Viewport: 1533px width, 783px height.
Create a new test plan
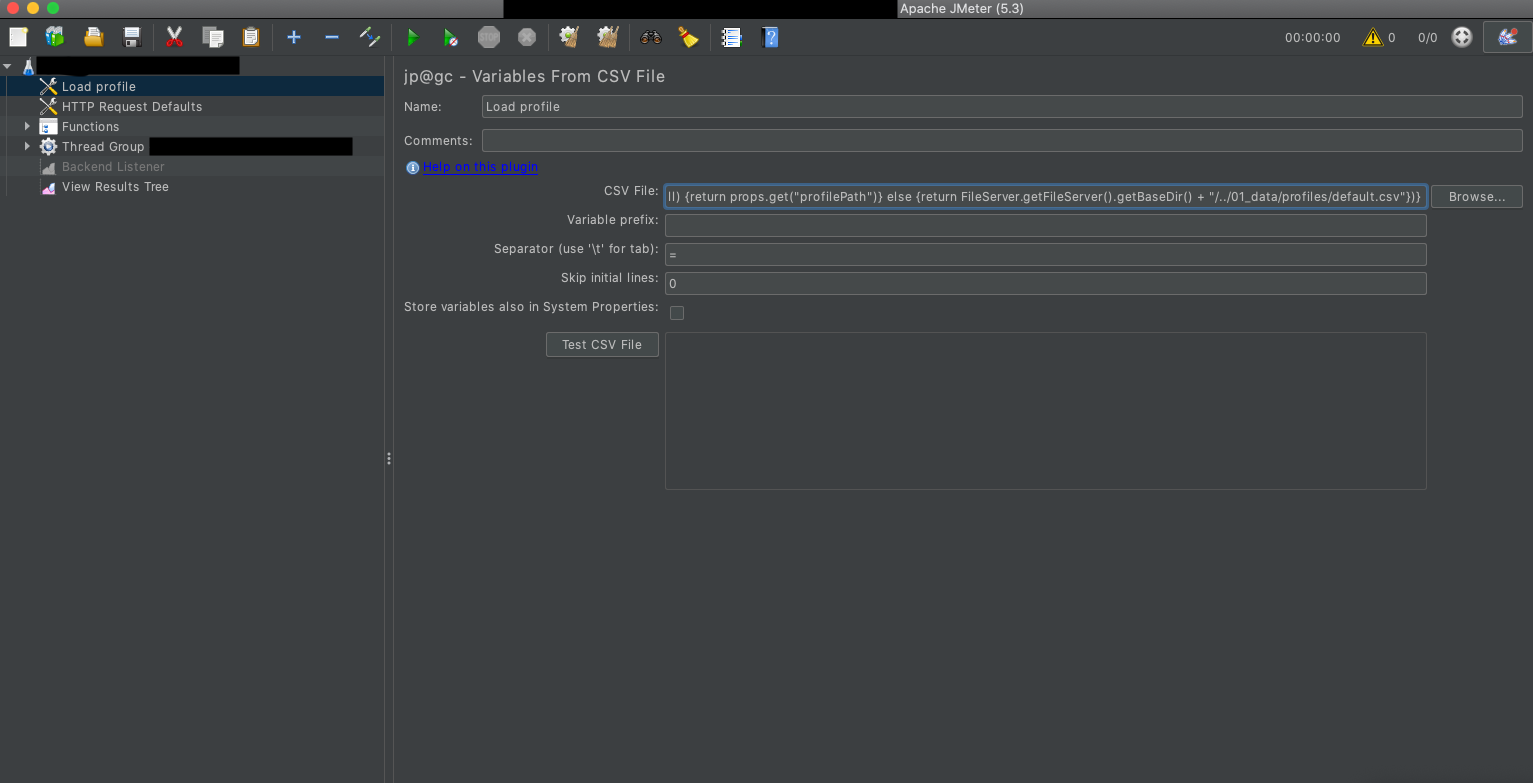click(18, 37)
